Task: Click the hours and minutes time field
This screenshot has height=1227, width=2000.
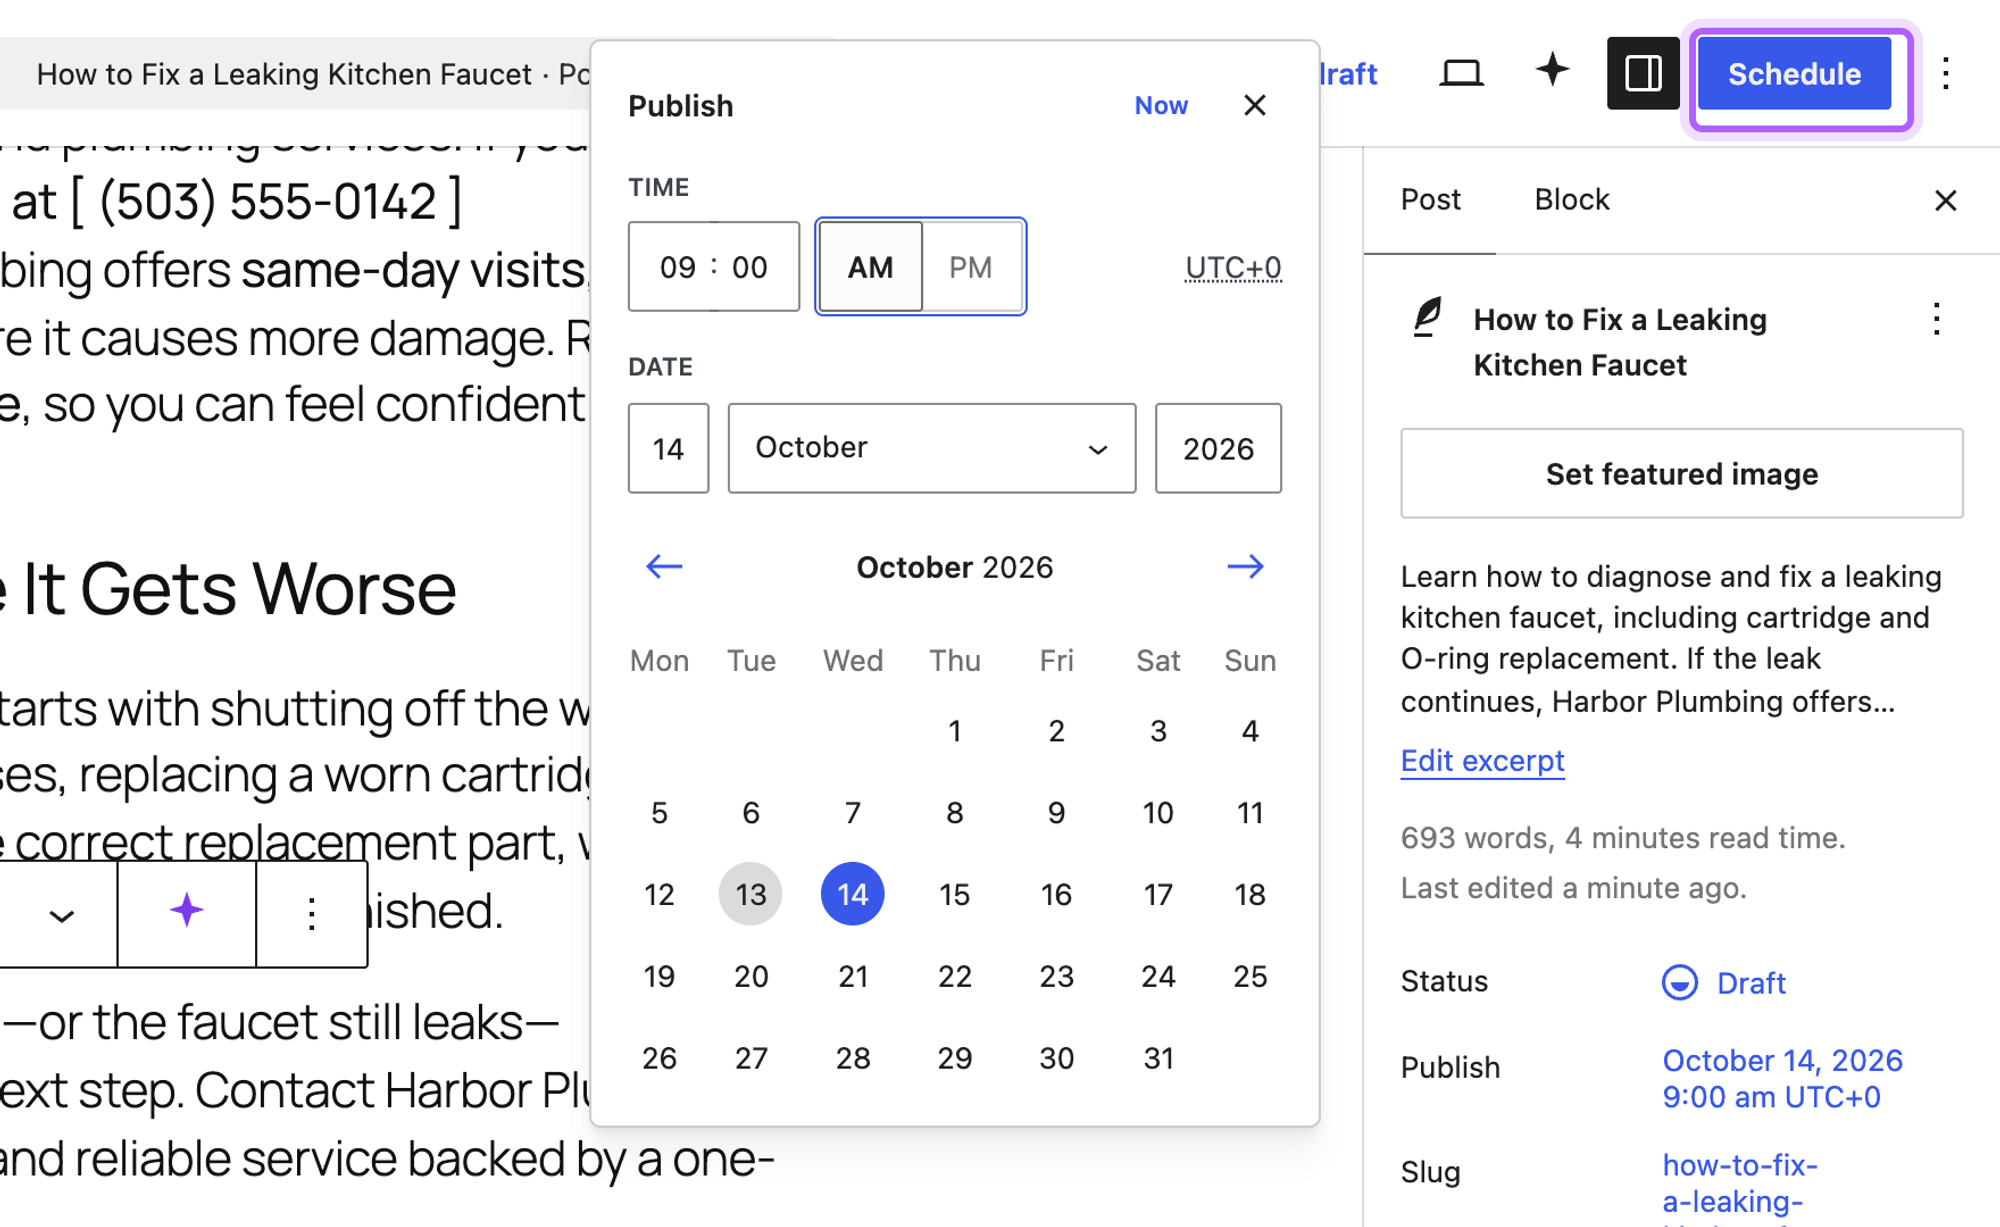Action: point(714,267)
